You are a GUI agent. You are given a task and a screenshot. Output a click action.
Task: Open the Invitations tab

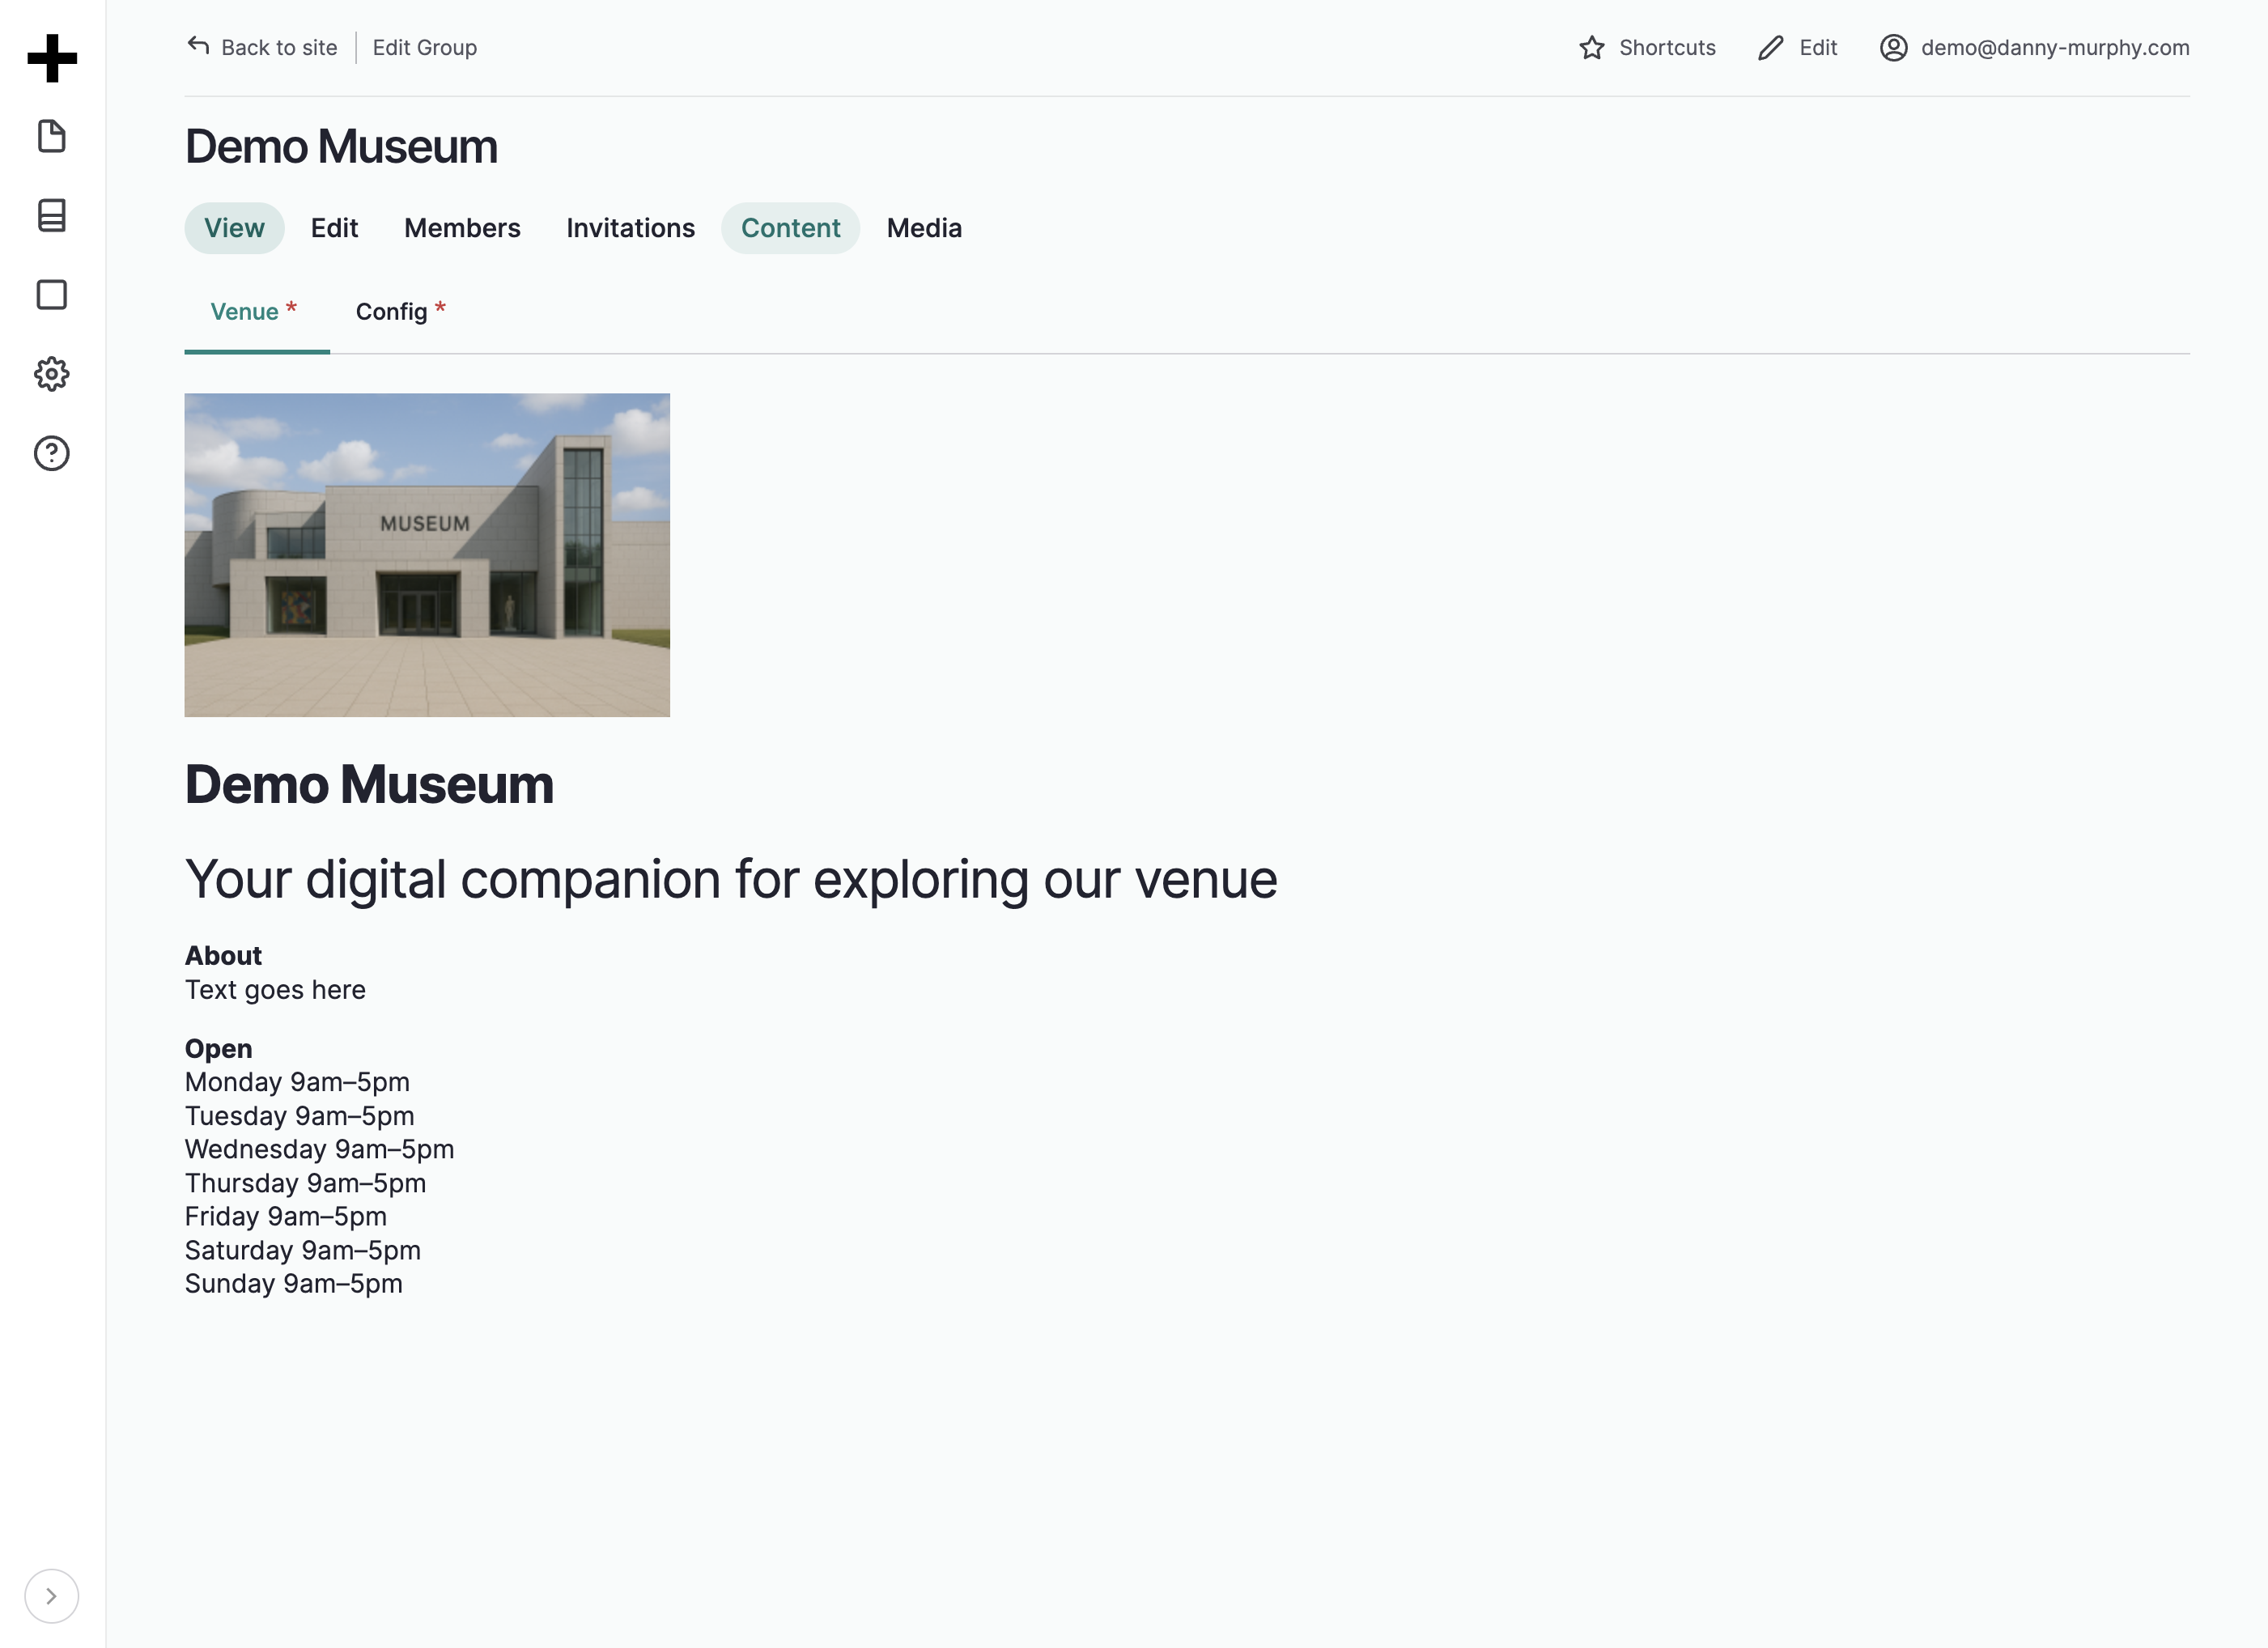pos(631,228)
